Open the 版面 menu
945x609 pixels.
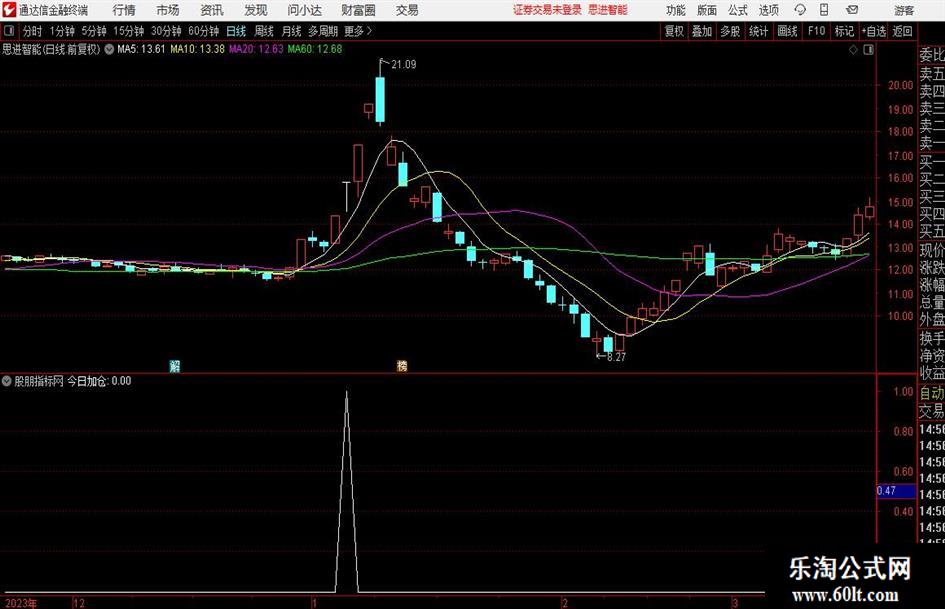(707, 10)
